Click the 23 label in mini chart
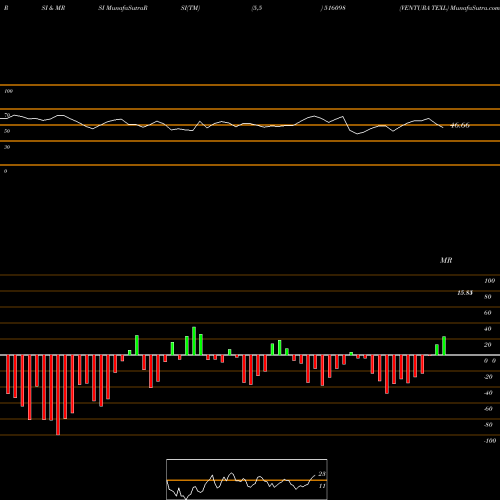 (322, 474)
